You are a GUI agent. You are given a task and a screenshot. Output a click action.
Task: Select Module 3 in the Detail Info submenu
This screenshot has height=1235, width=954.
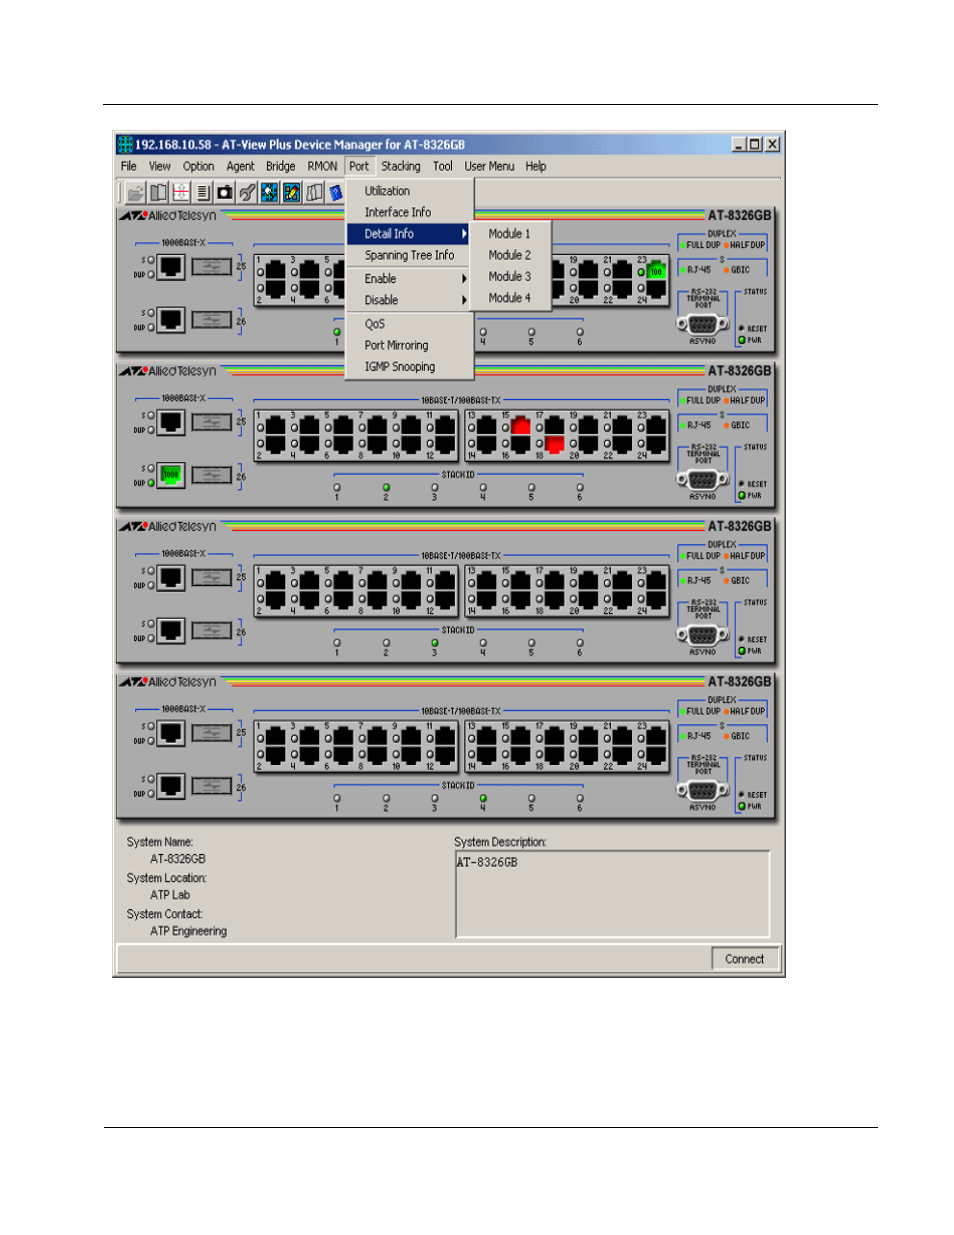point(512,276)
